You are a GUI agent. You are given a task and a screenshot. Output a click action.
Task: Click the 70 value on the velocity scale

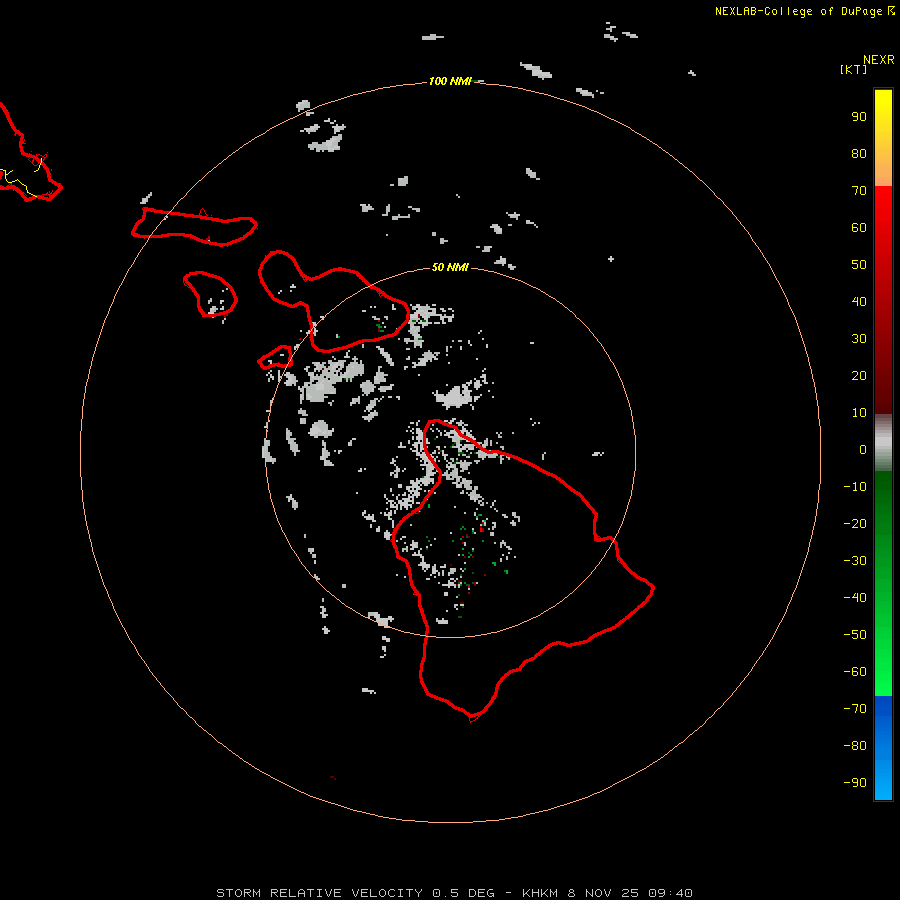859,191
